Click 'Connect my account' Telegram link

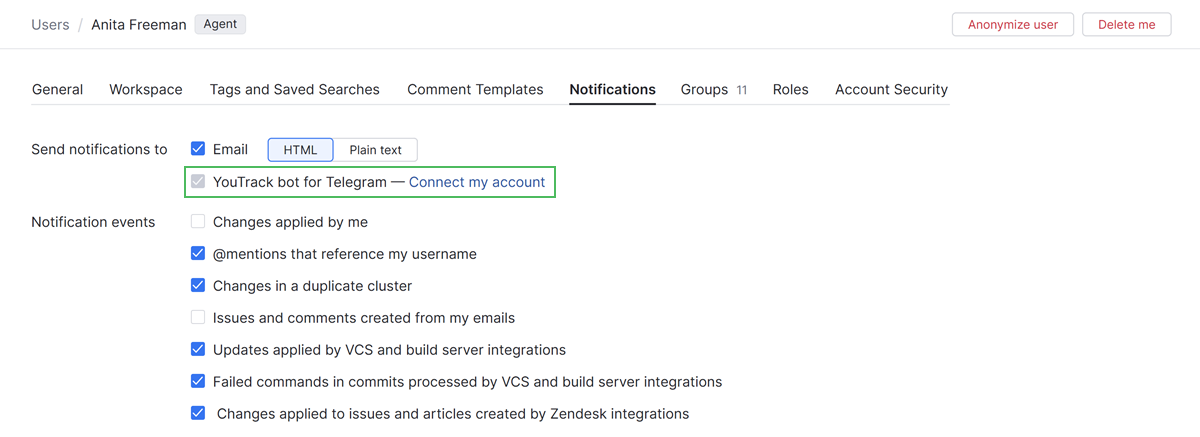(477, 182)
